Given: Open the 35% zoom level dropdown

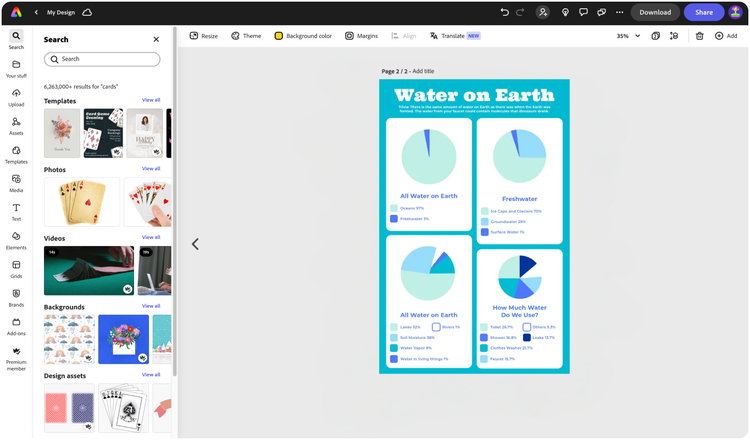Looking at the screenshot, I should [x=628, y=36].
